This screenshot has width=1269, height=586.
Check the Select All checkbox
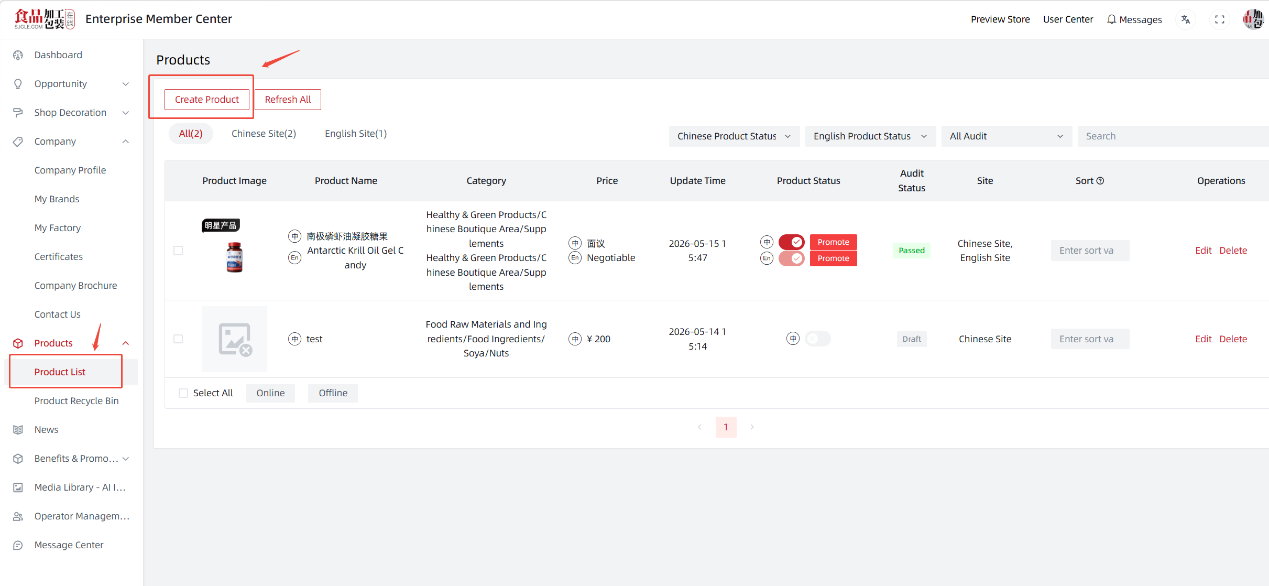pyautogui.click(x=183, y=393)
